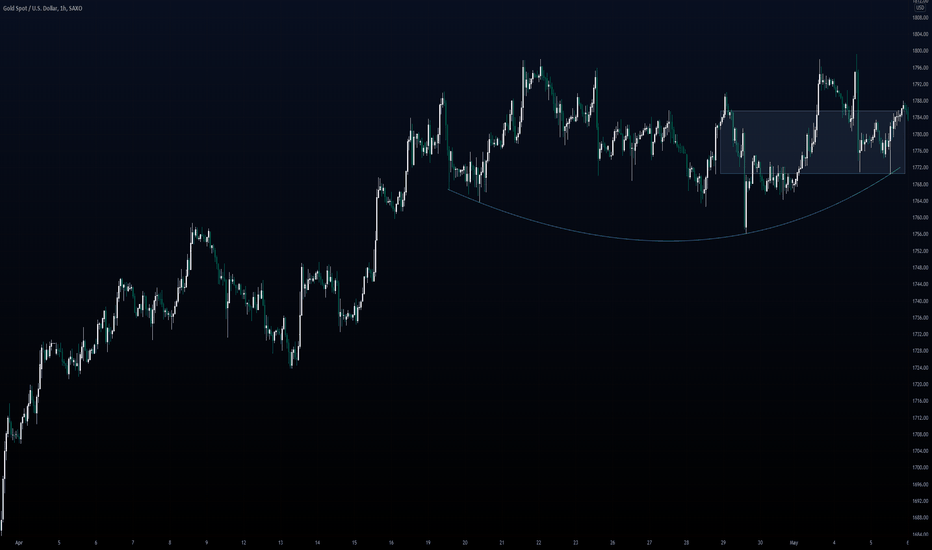This screenshot has height=550, width=932.
Task: Open the USD currency selector
Action: pyautogui.click(x=920, y=8)
